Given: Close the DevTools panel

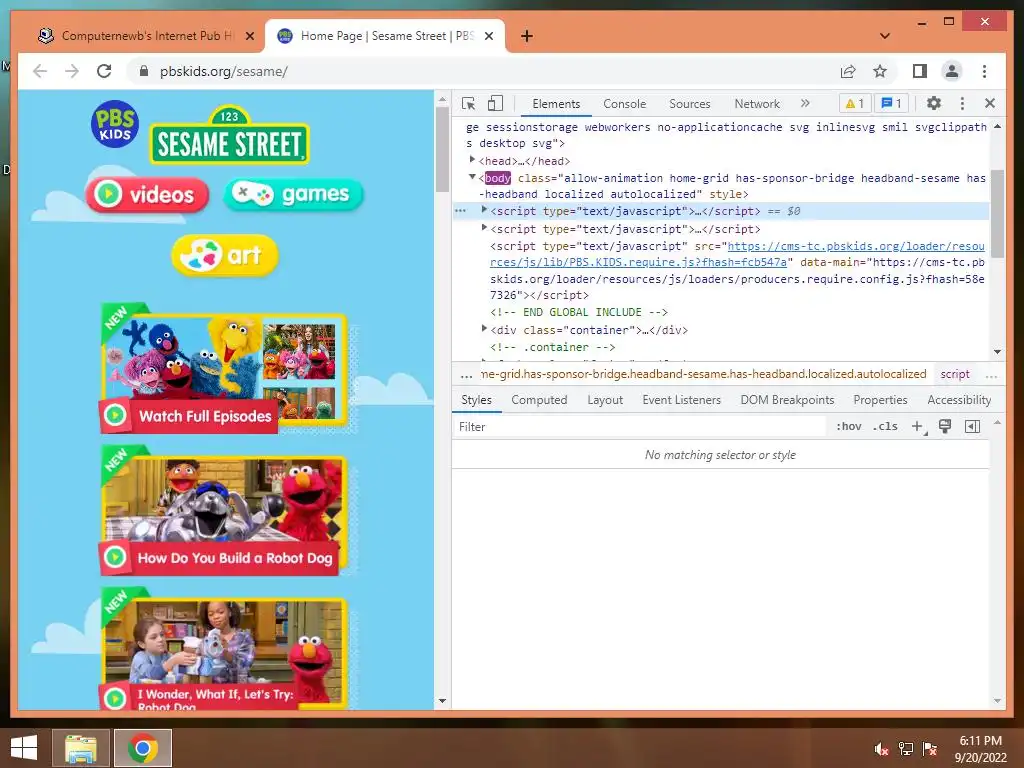Looking at the screenshot, I should [x=989, y=103].
